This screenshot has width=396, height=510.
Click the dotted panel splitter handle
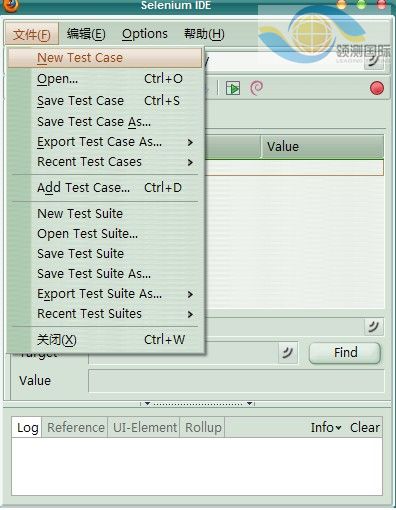198,404
